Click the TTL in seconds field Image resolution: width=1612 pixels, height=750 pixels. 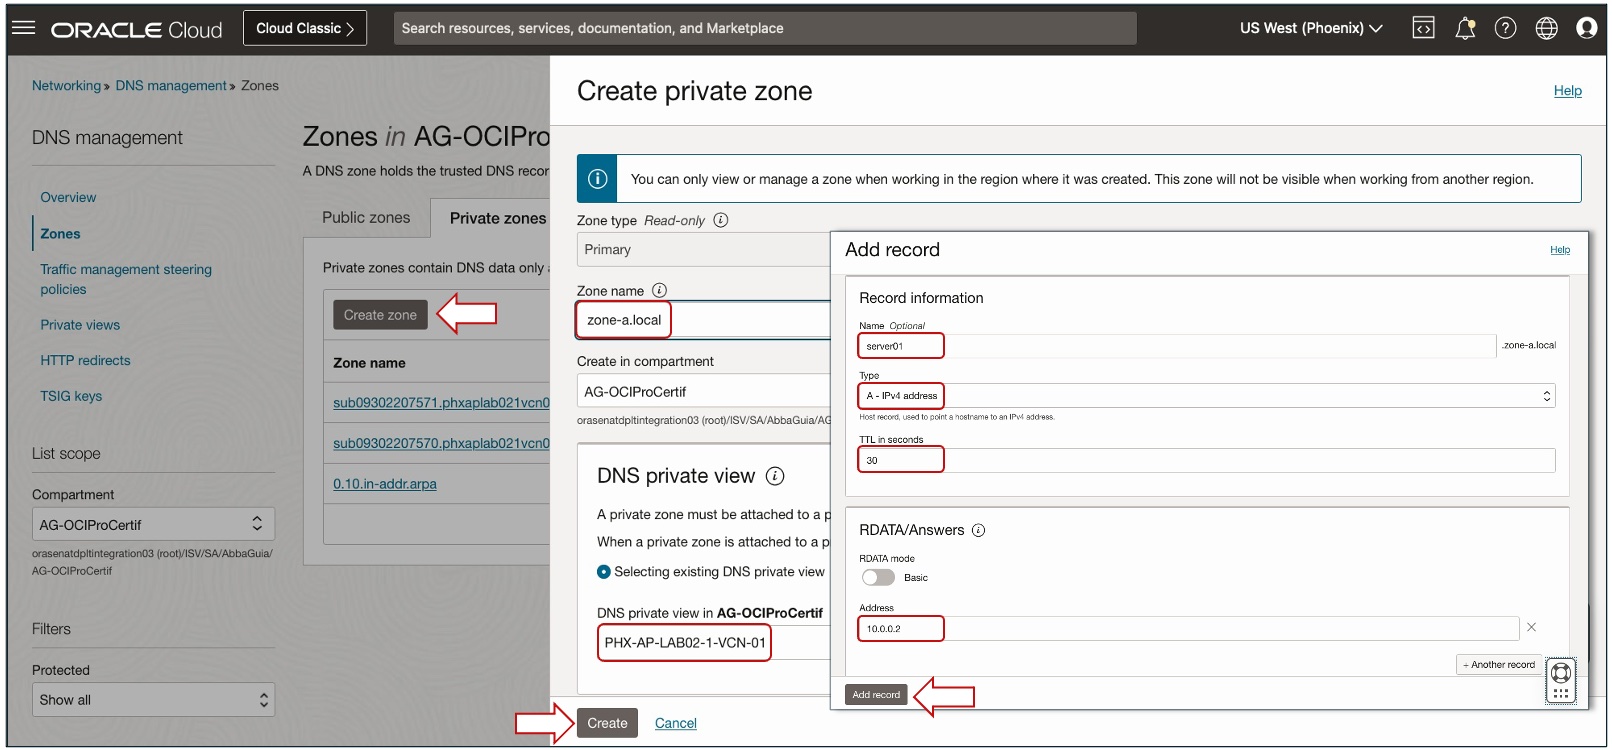click(1206, 460)
